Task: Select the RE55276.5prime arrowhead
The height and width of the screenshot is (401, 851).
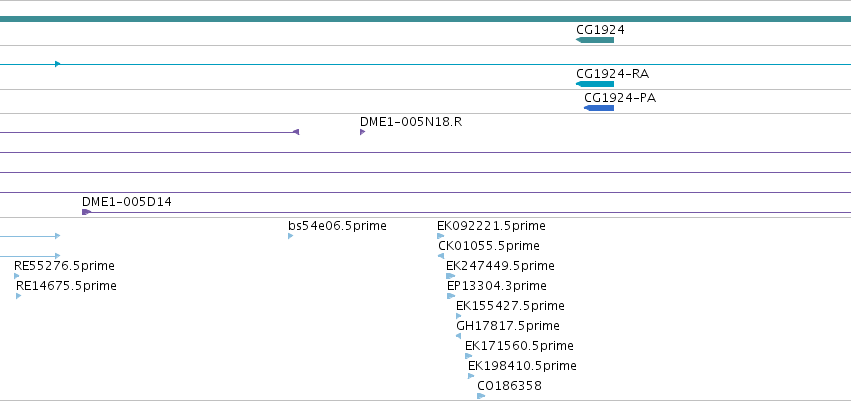Action: click(x=17, y=276)
